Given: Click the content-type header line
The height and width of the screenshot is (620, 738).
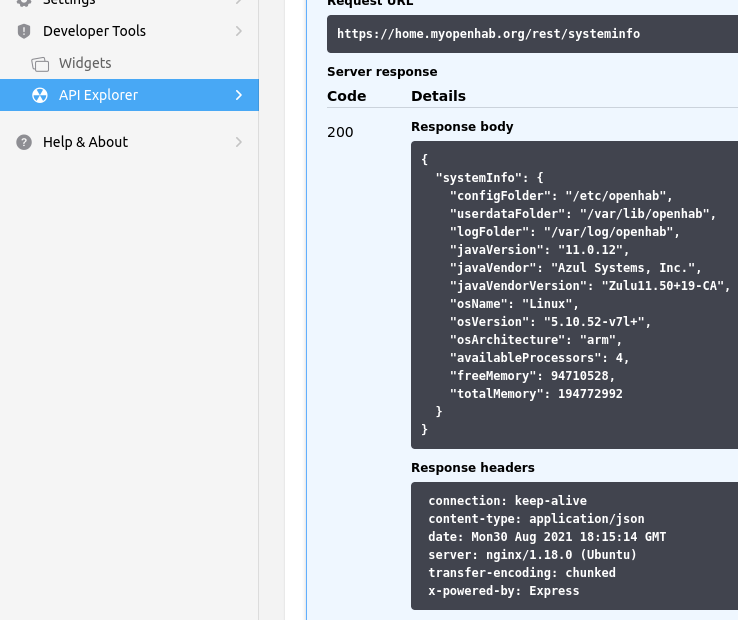Looking at the screenshot, I should [536, 519].
